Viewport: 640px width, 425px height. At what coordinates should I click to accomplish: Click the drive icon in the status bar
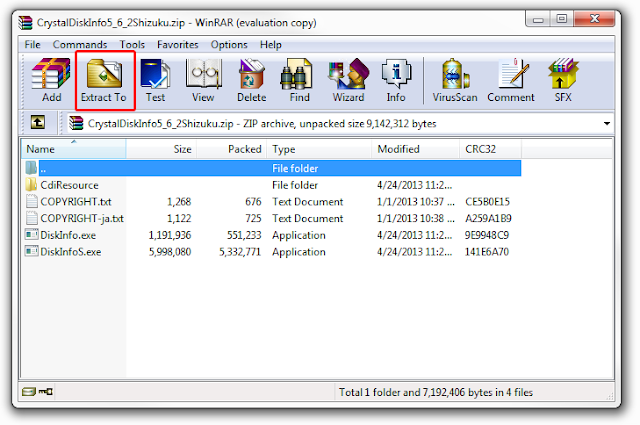29,392
